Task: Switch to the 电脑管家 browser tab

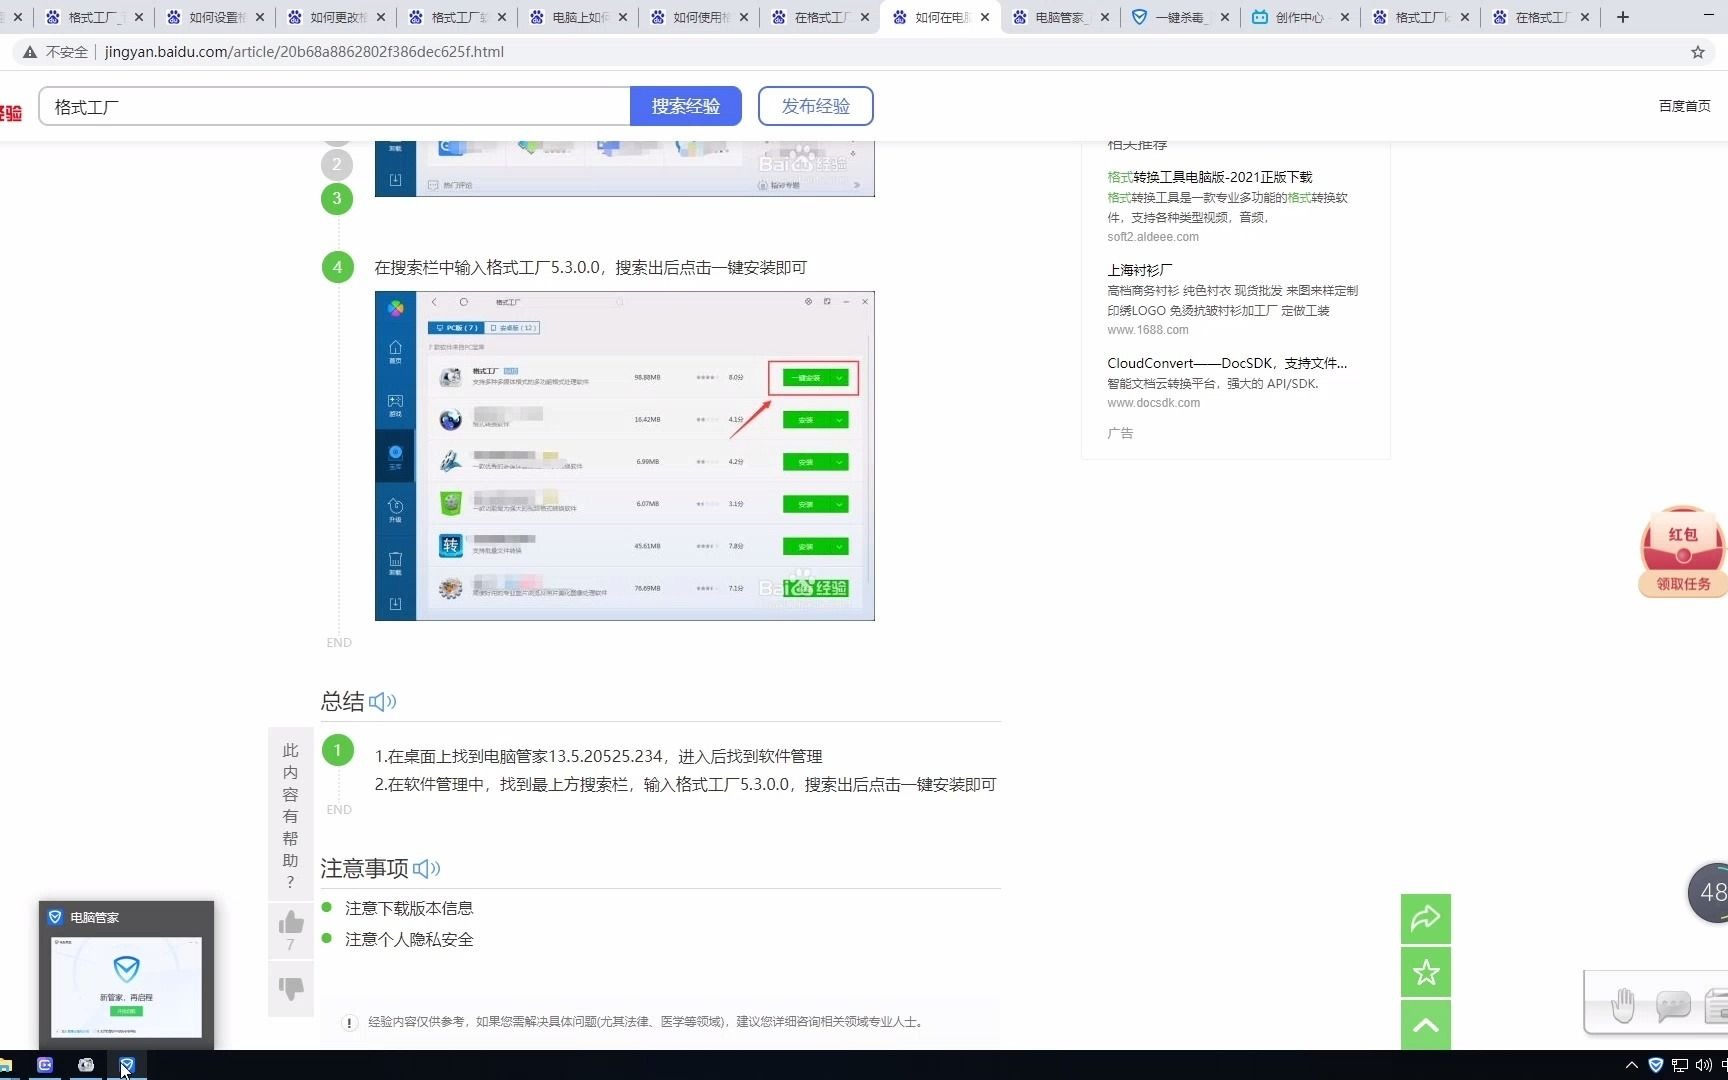Action: (x=1060, y=17)
